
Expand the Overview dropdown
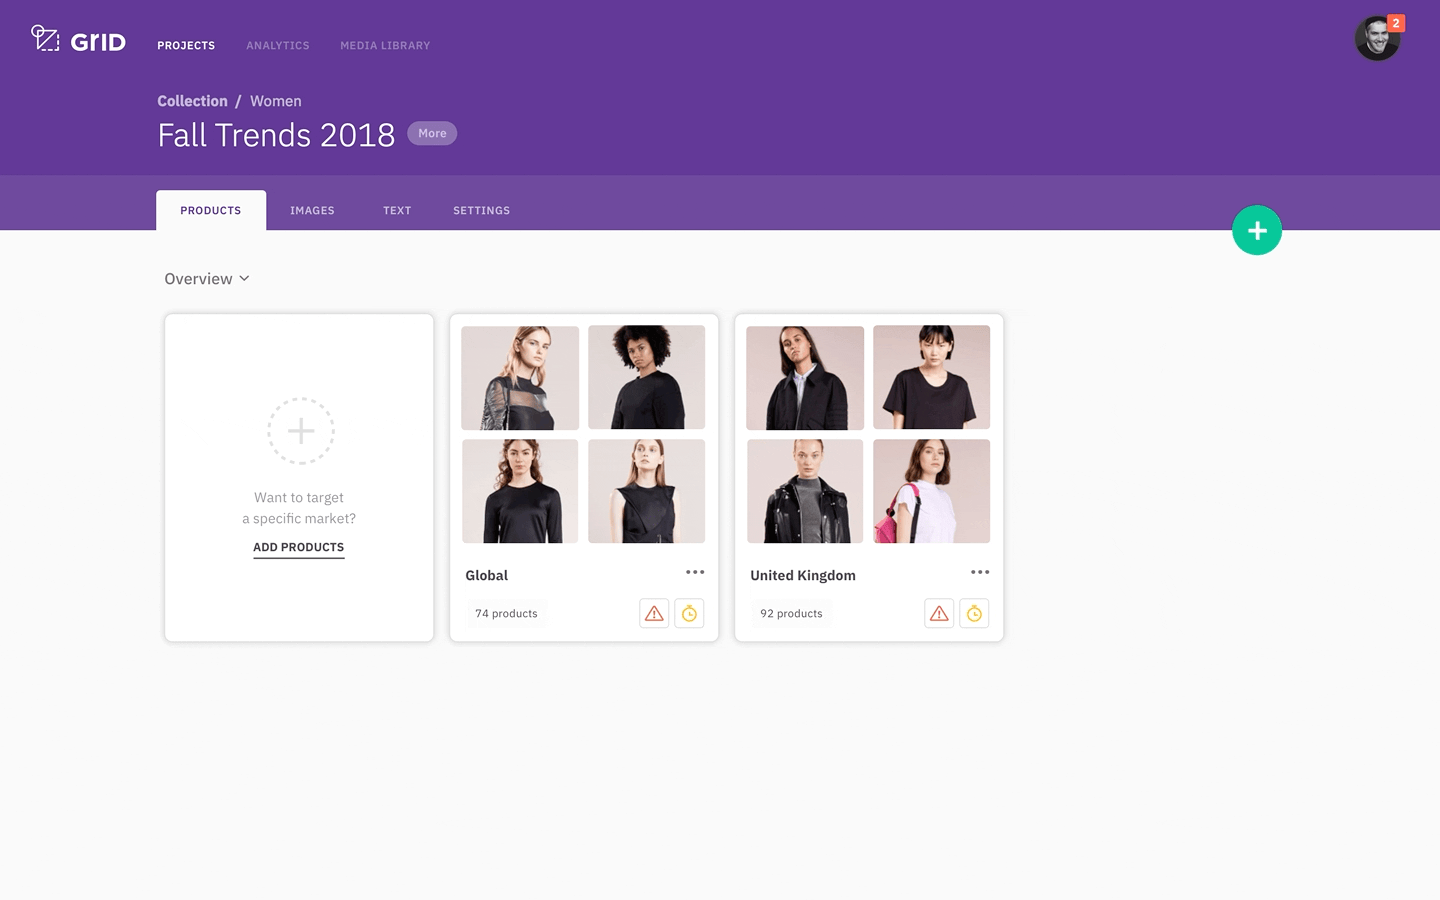tap(207, 279)
